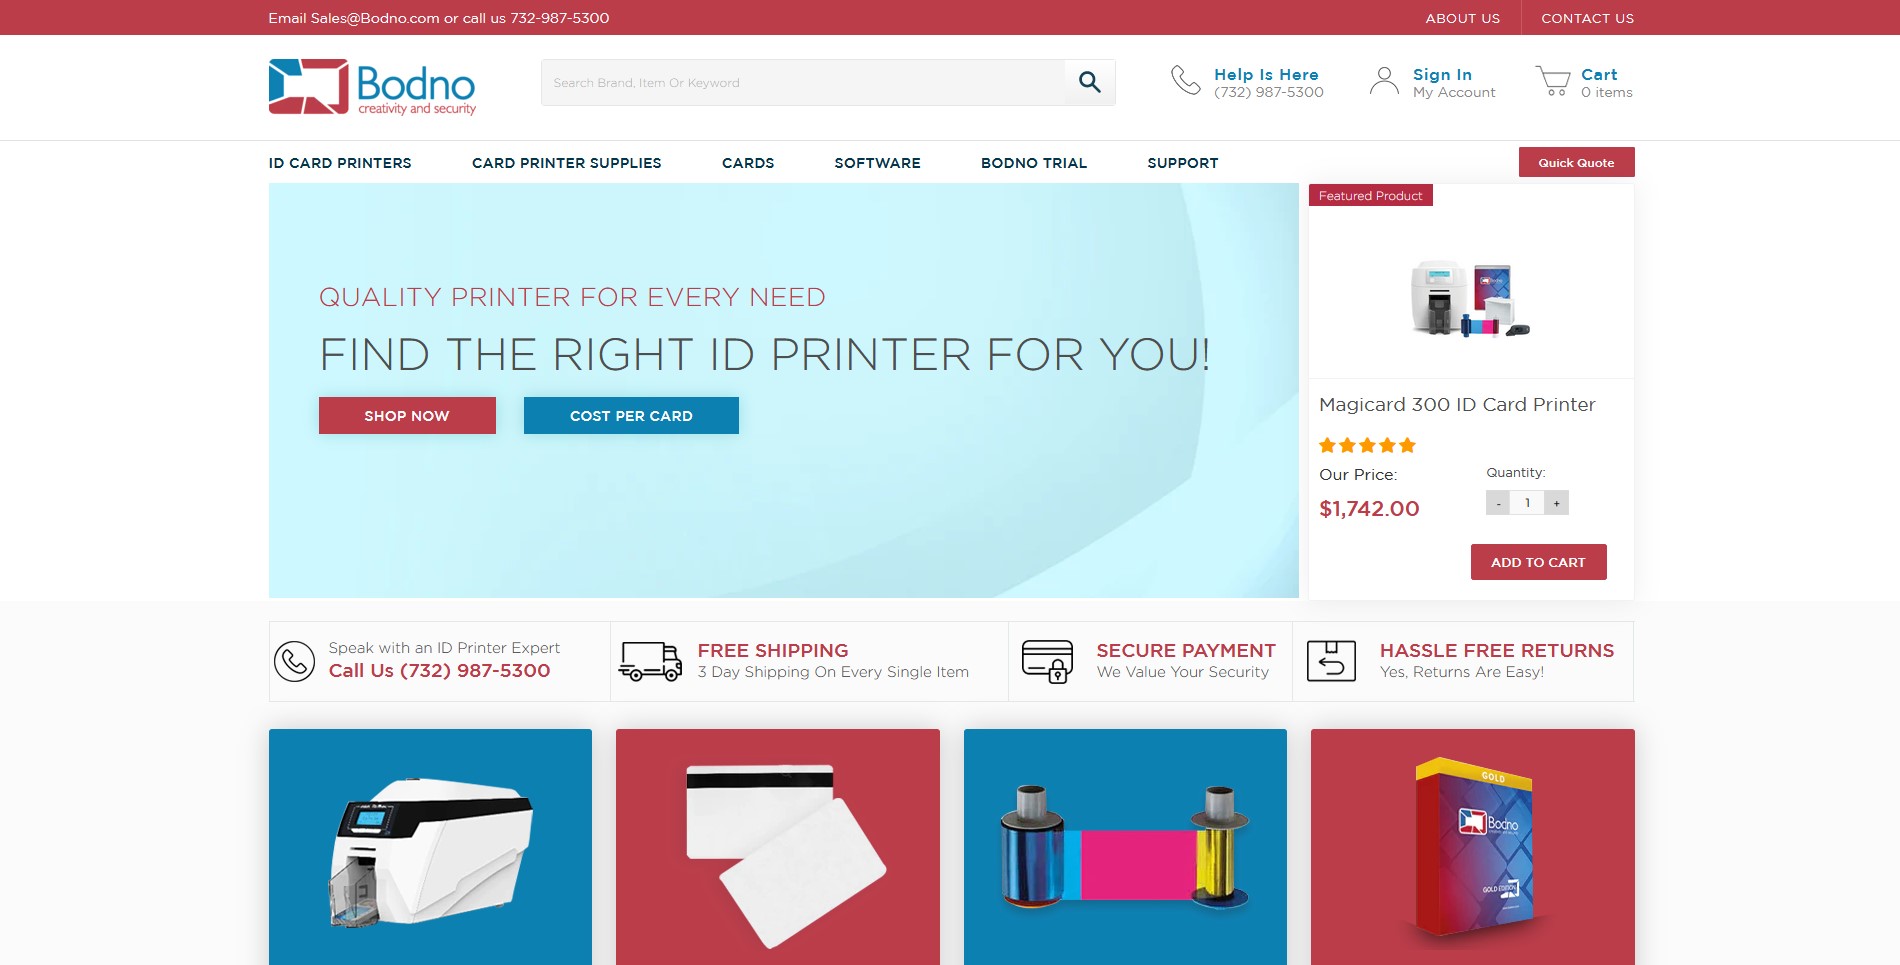
Task: Open the Support menu
Action: (1183, 163)
